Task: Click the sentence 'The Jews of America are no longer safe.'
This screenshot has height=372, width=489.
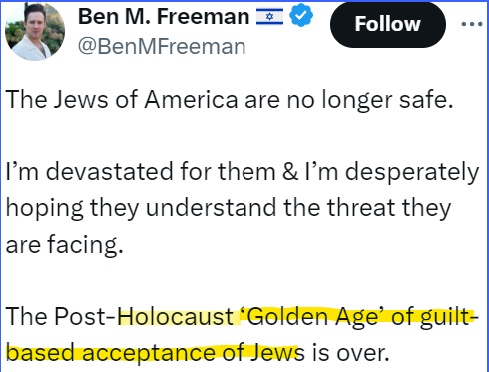Action: 230,100
